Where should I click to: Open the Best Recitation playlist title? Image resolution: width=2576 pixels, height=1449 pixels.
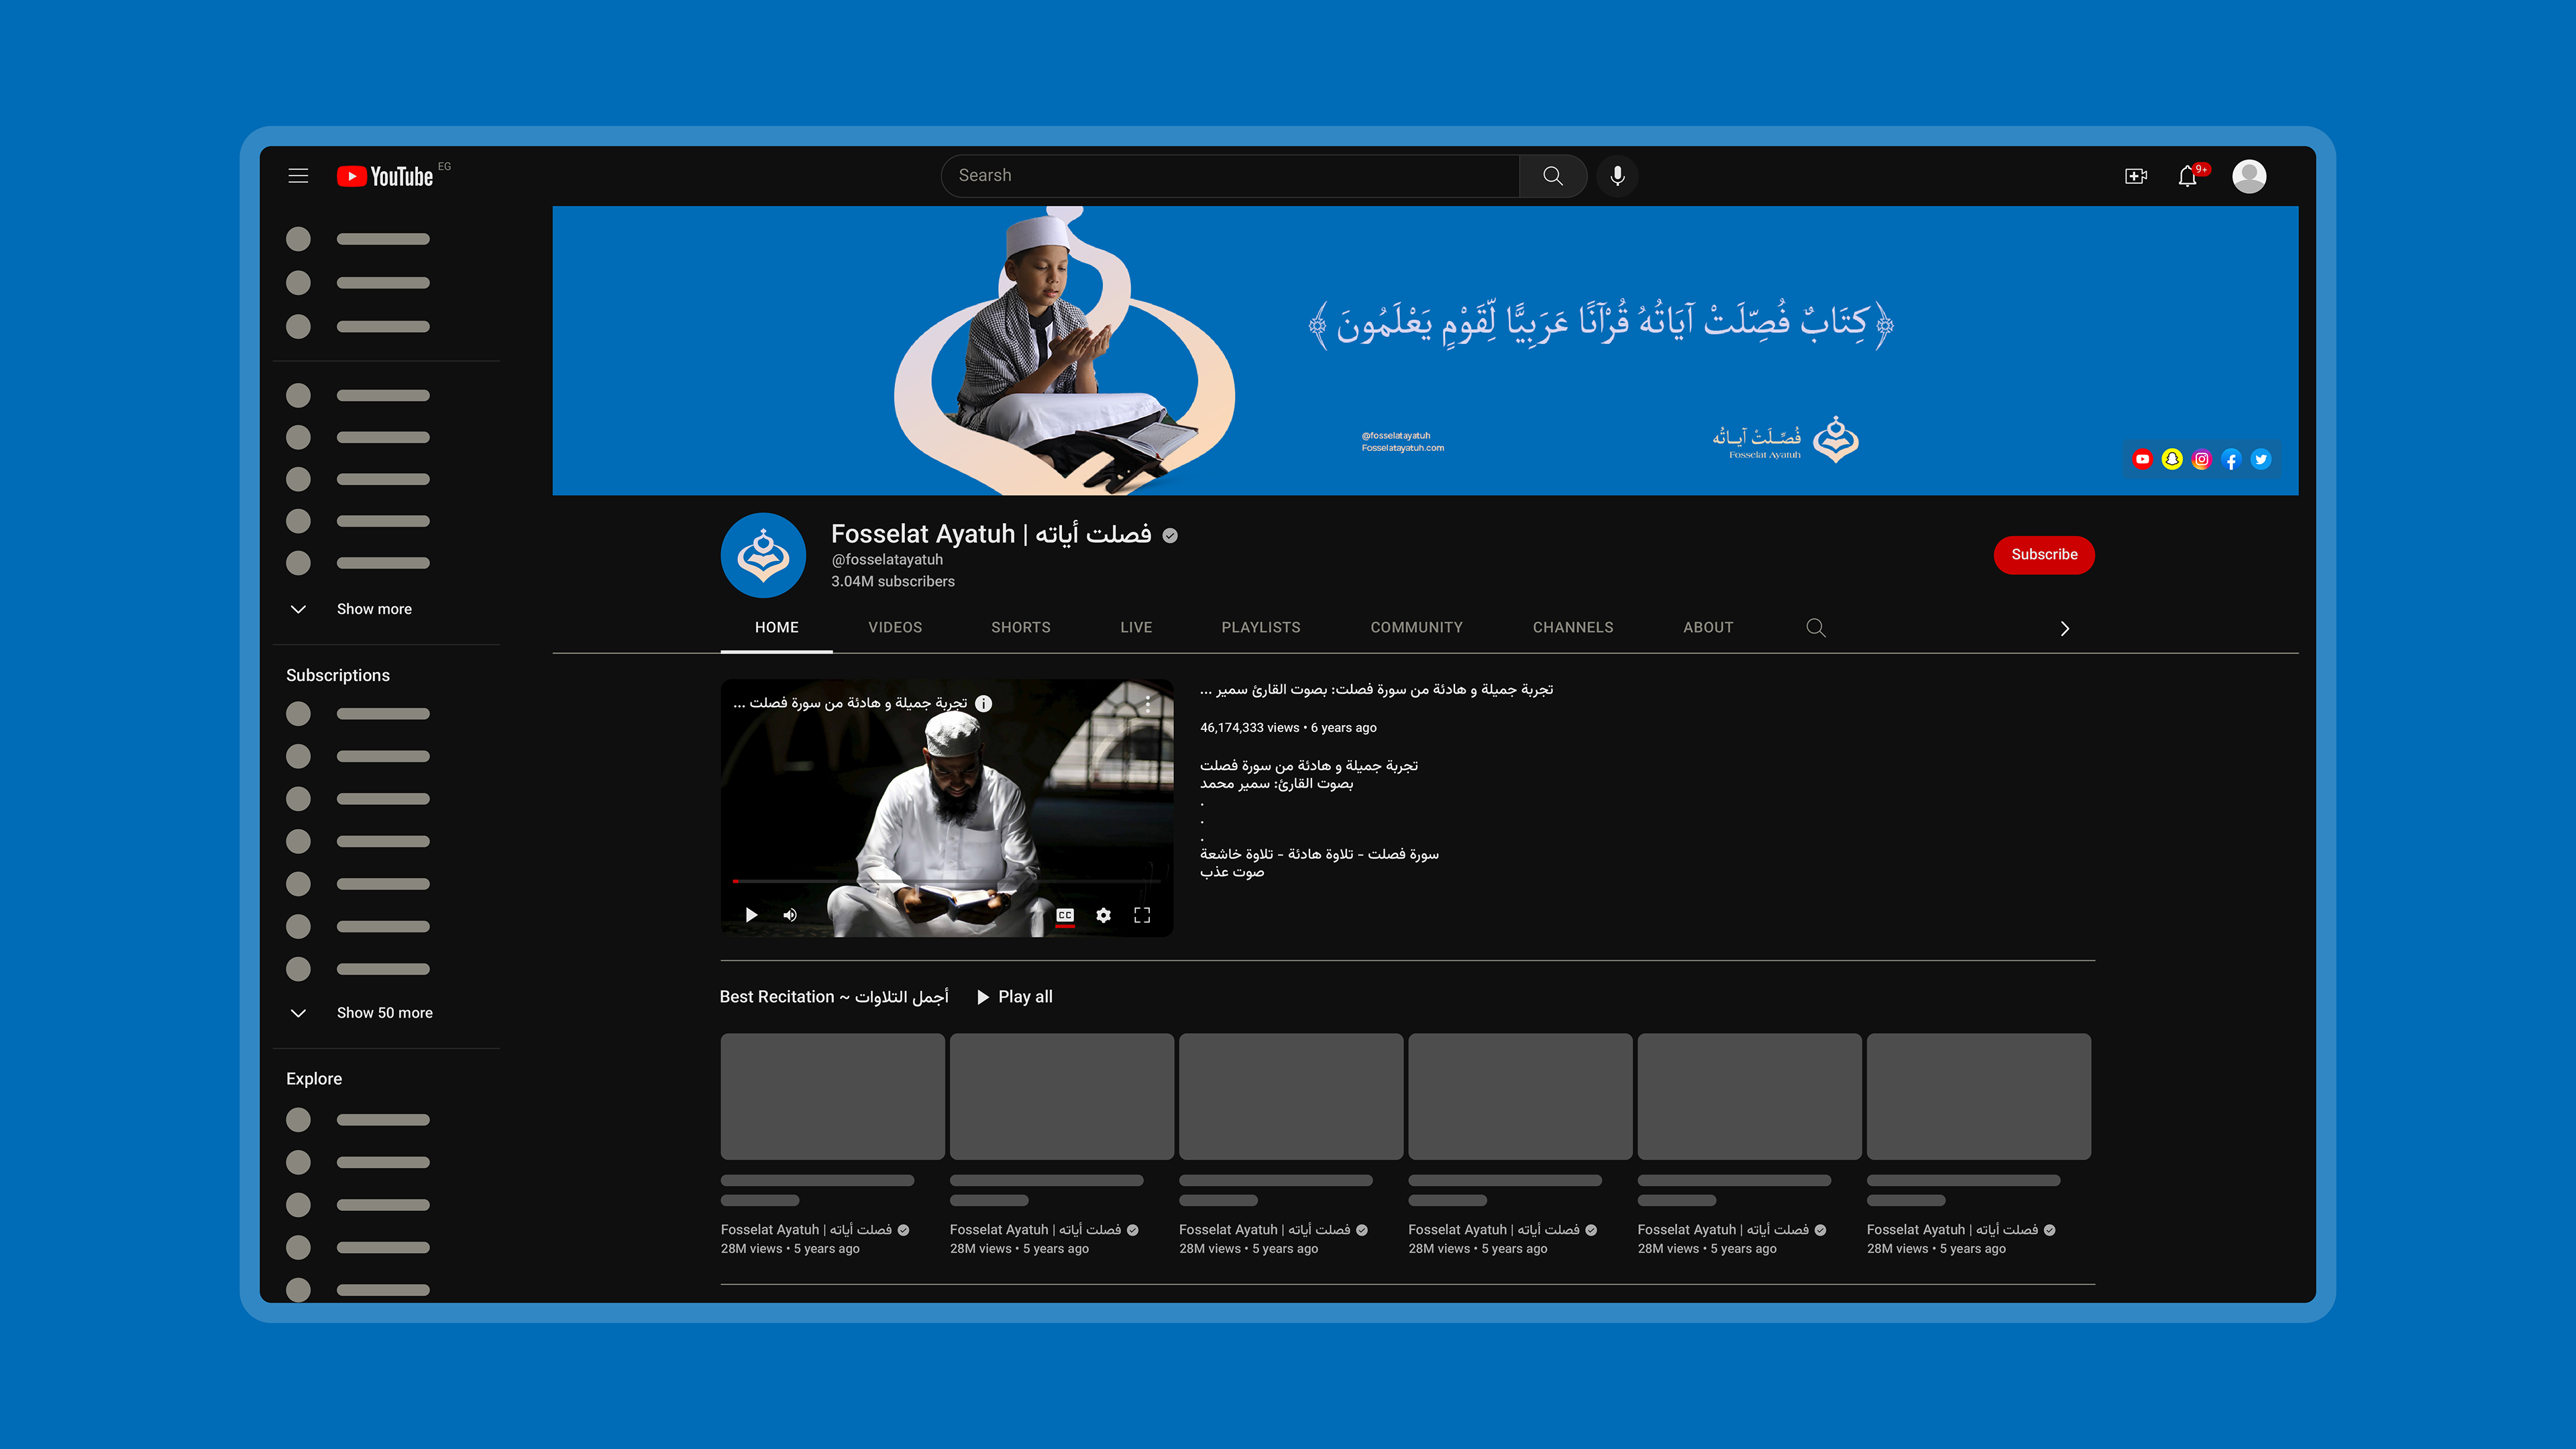[x=834, y=997]
